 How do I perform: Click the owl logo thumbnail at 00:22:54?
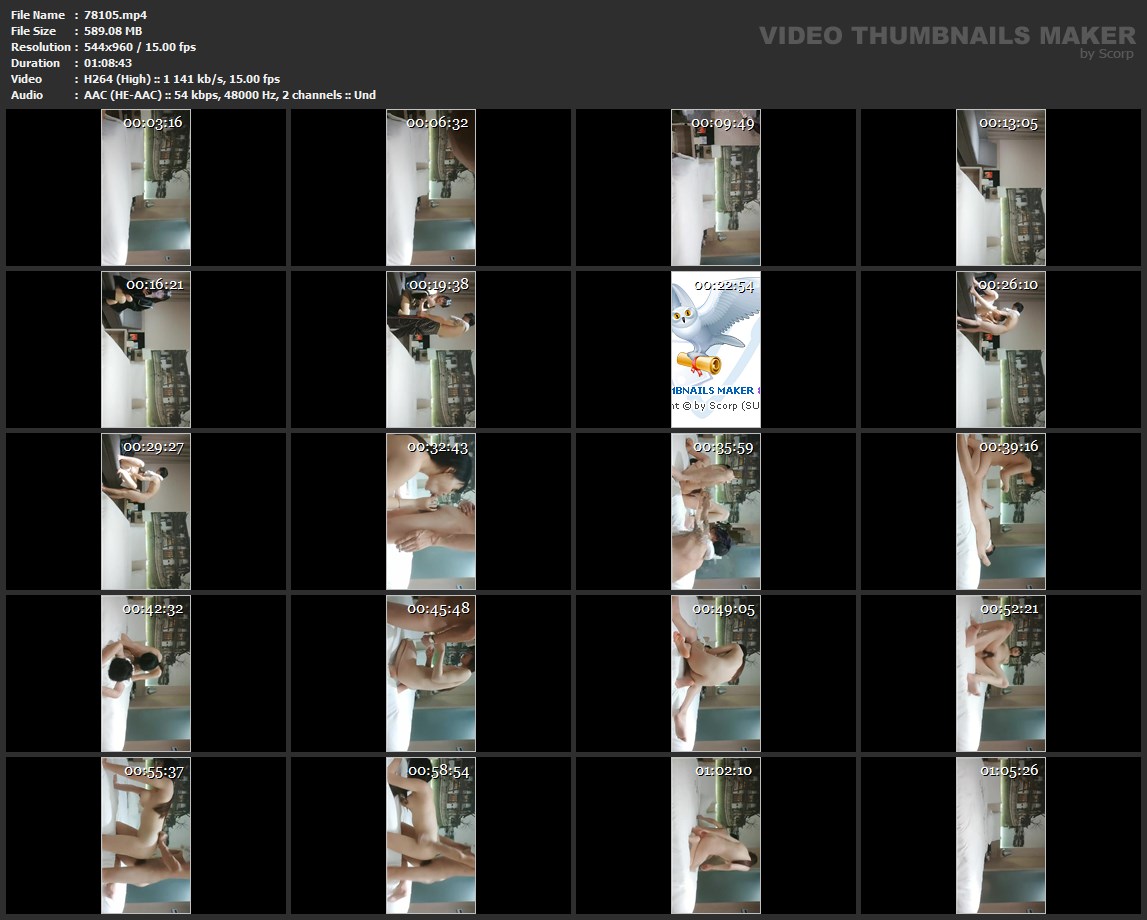click(715, 349)
